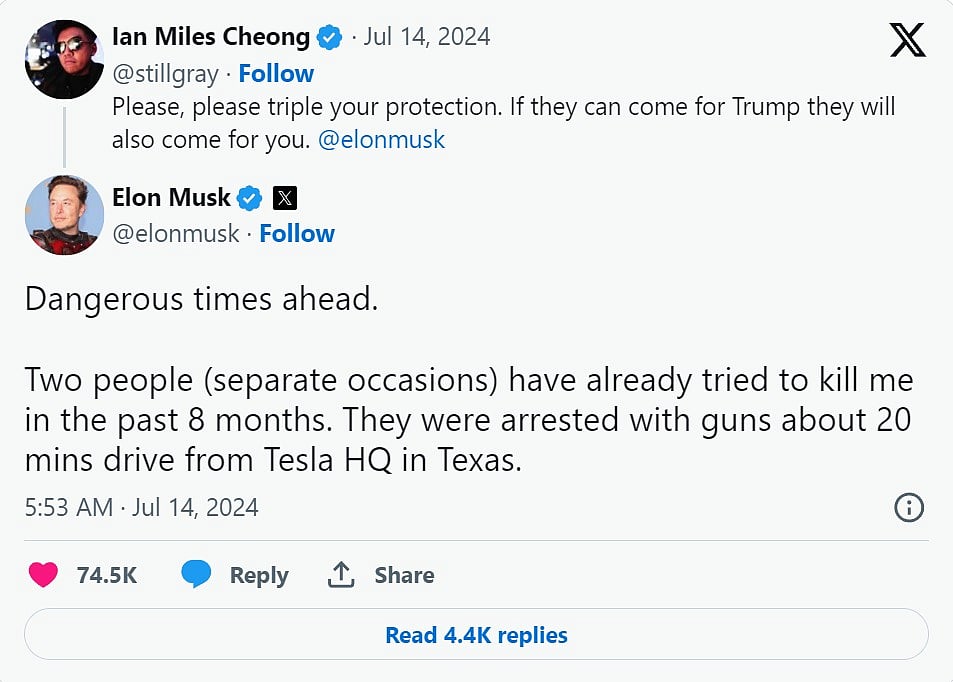Open the Ian Miles Cheong profile name
Image resolution: width=953 pixels, height=682 pixels.
tap(211, 38)
